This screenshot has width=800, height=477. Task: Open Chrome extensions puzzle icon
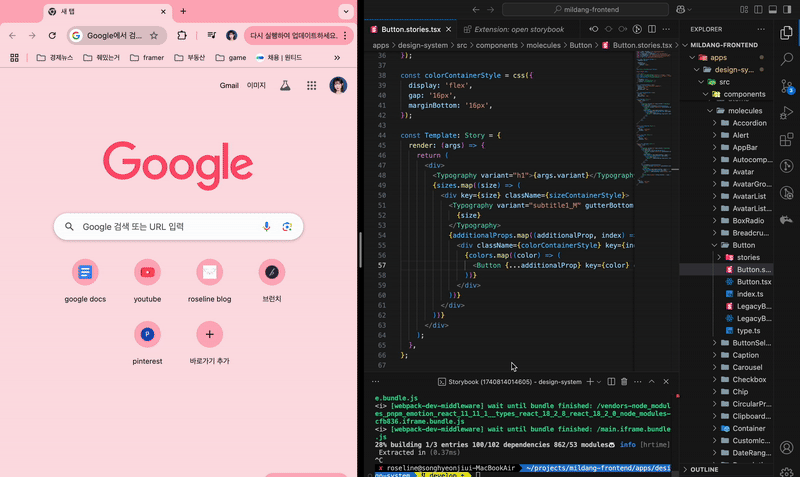click(x=182, y=35)
